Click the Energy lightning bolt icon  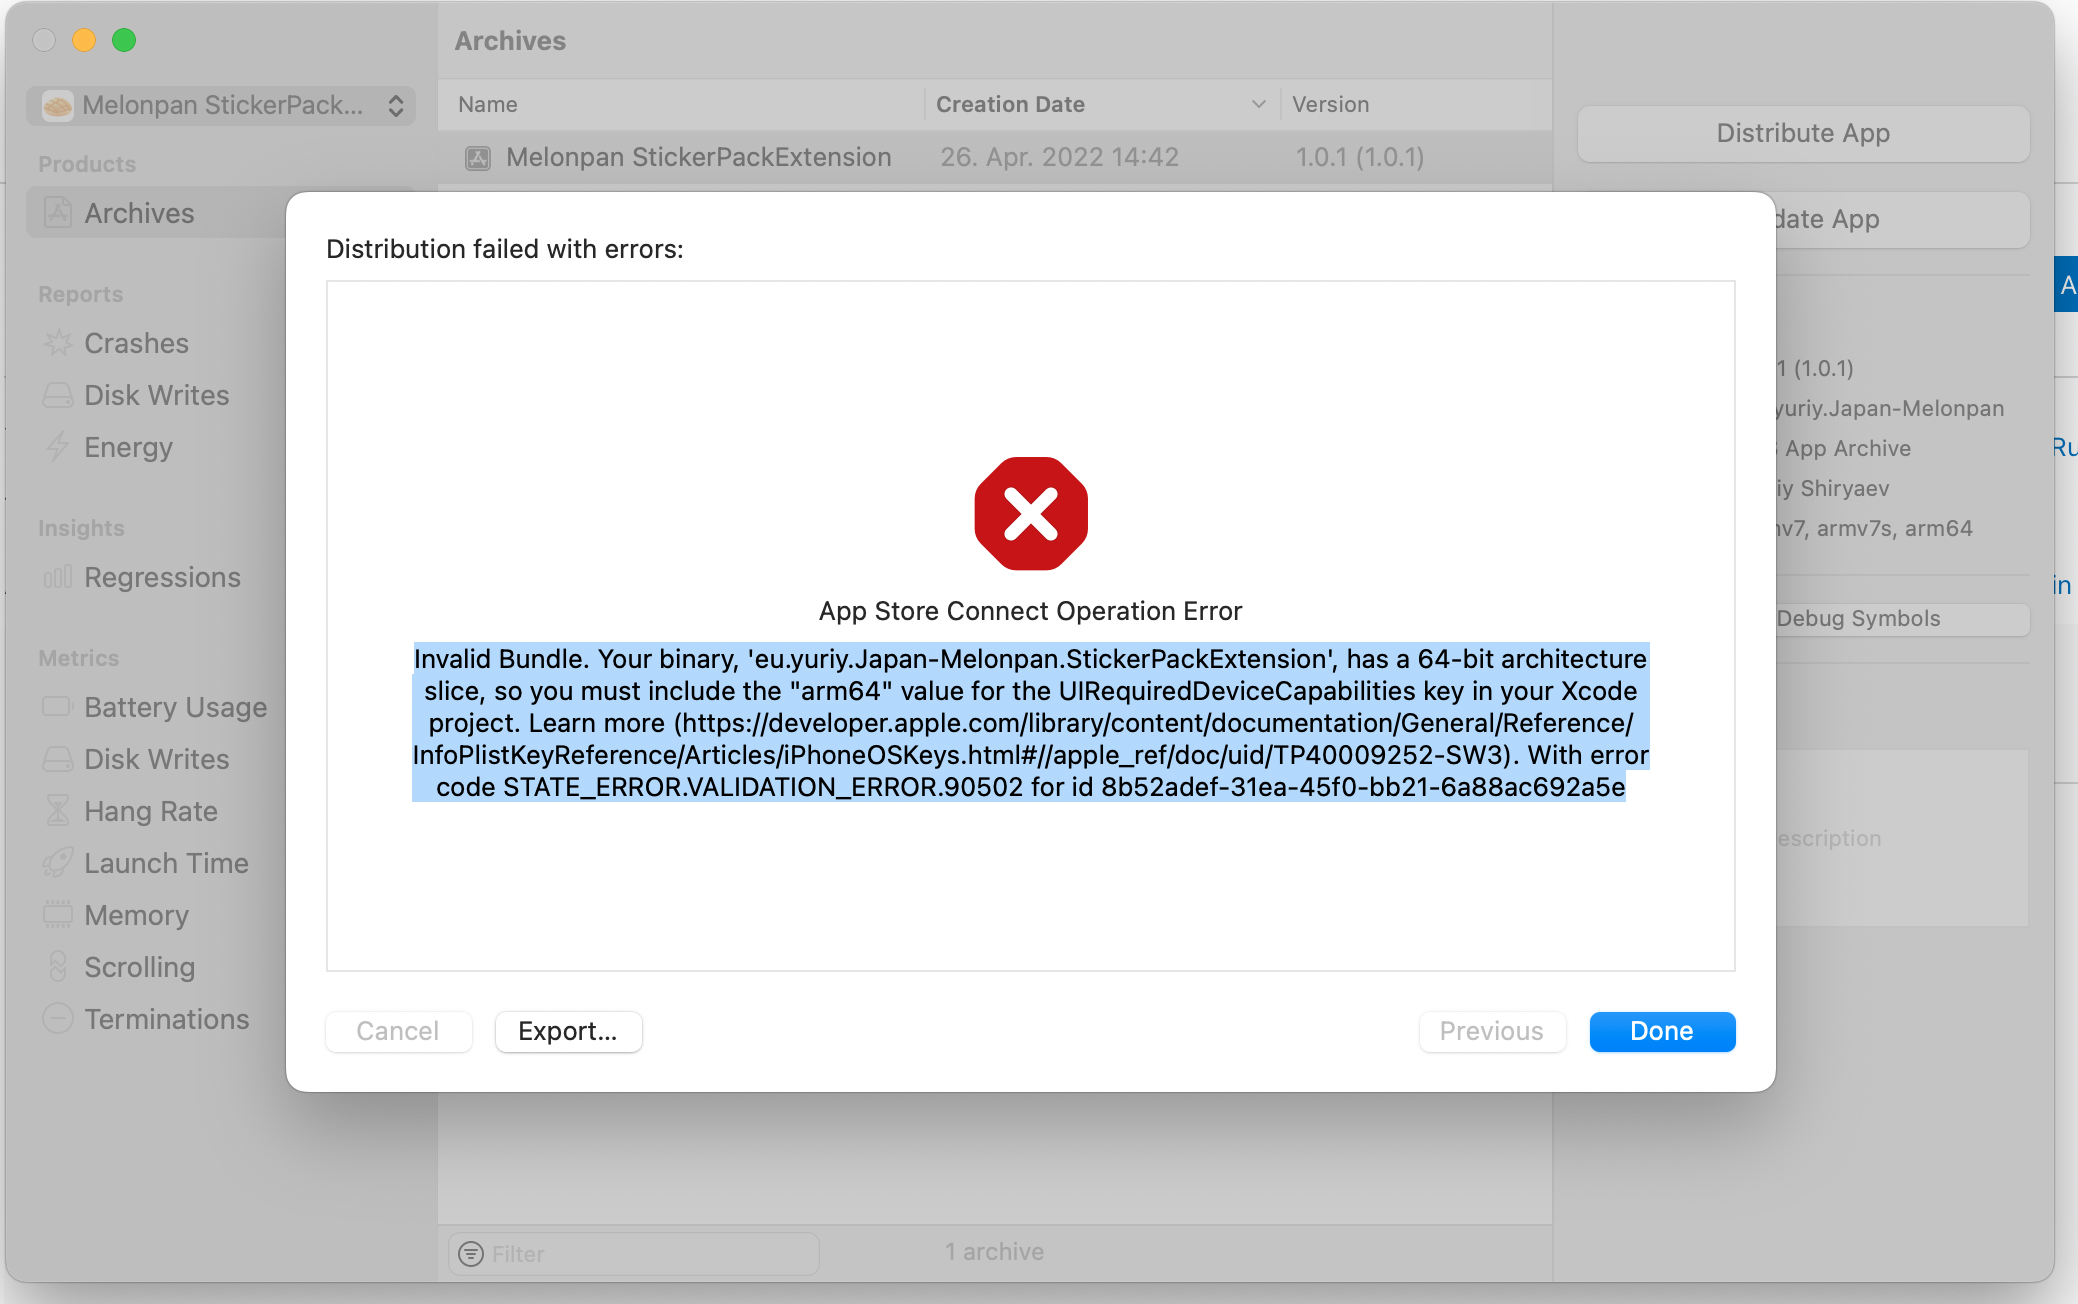58,447
